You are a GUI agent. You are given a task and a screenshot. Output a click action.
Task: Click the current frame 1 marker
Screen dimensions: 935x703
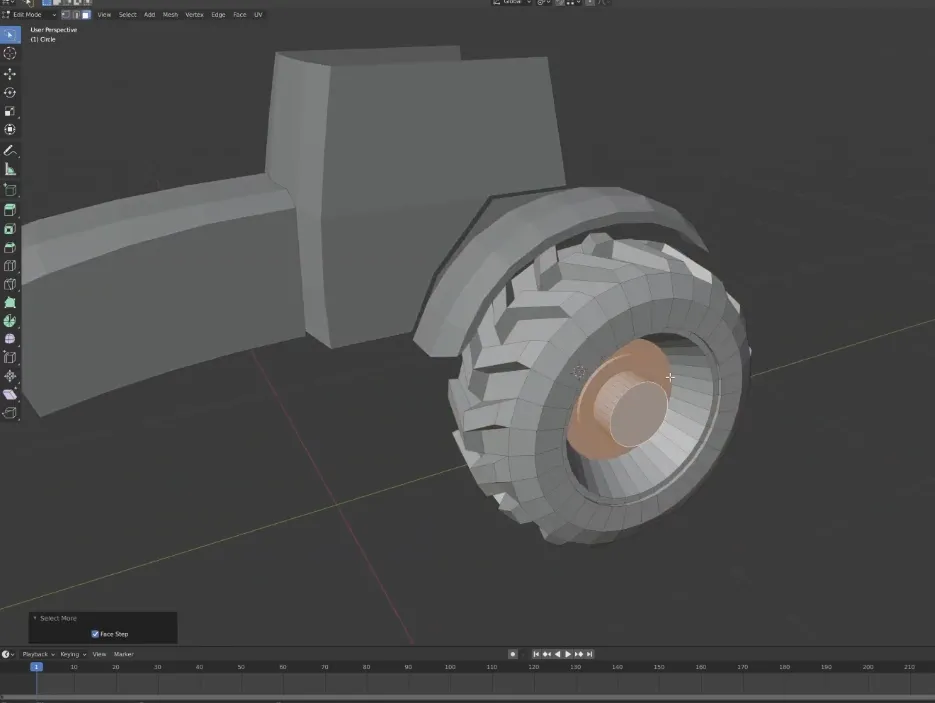tap(36, 667)
